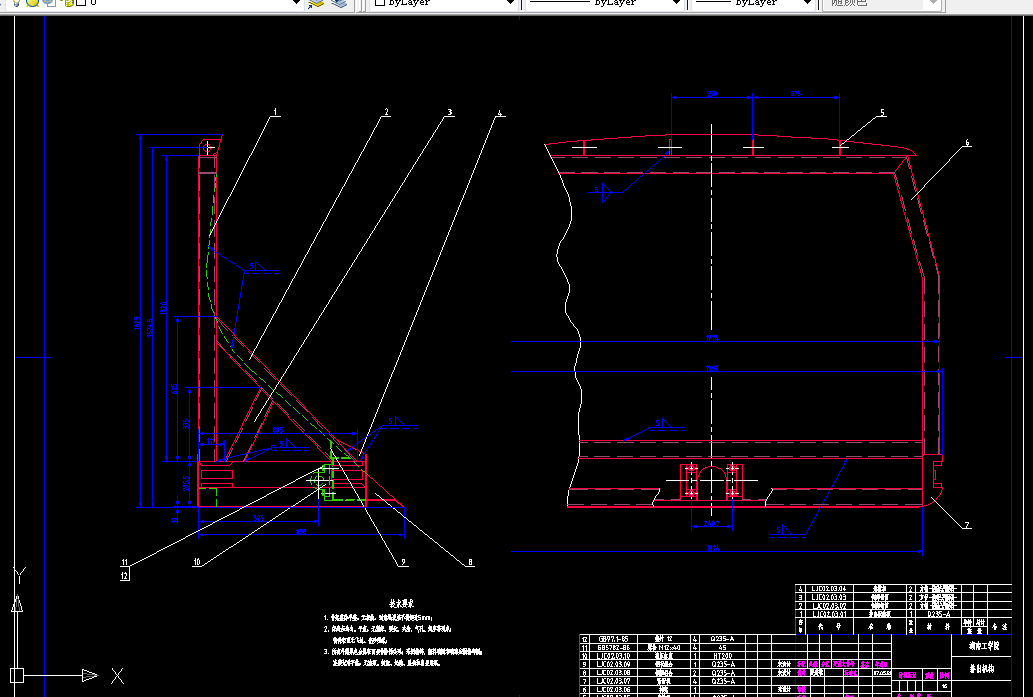Expand the color ByLayer dropdown
This screenshot has height=697, width=1033.
click(x=510, y=3)
